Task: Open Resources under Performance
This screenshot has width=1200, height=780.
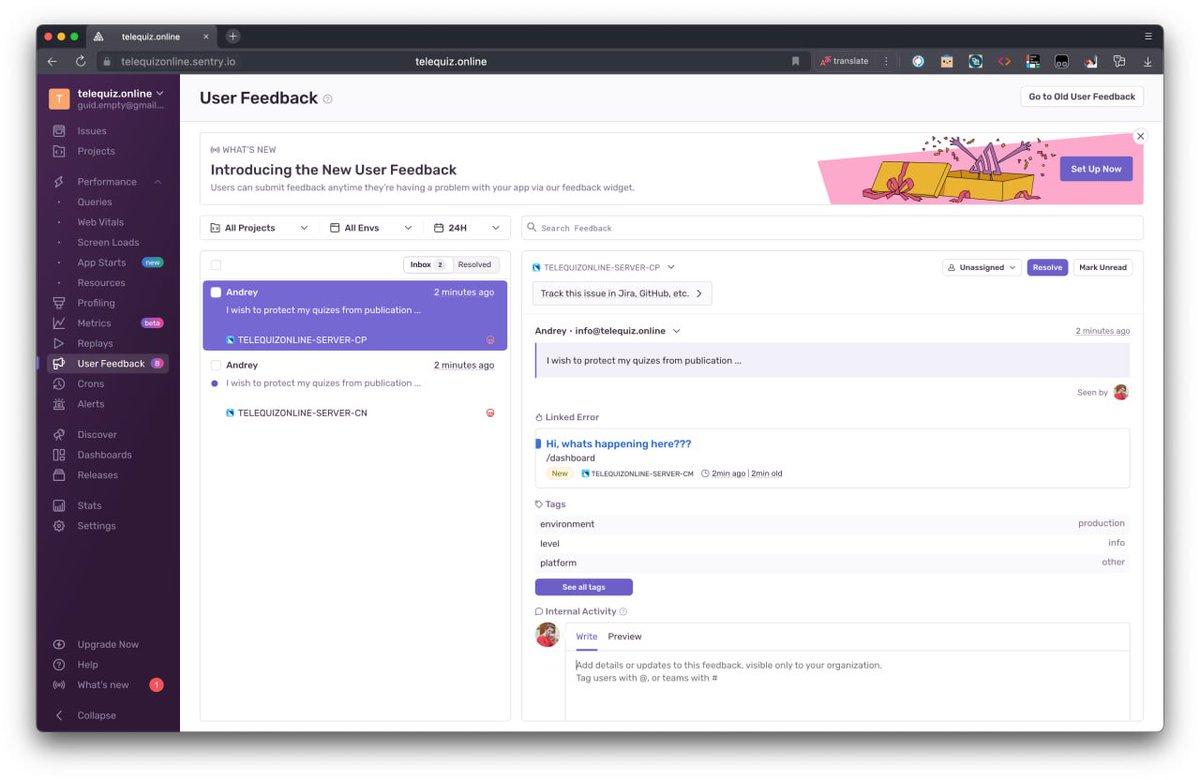Action: (101, 283)
